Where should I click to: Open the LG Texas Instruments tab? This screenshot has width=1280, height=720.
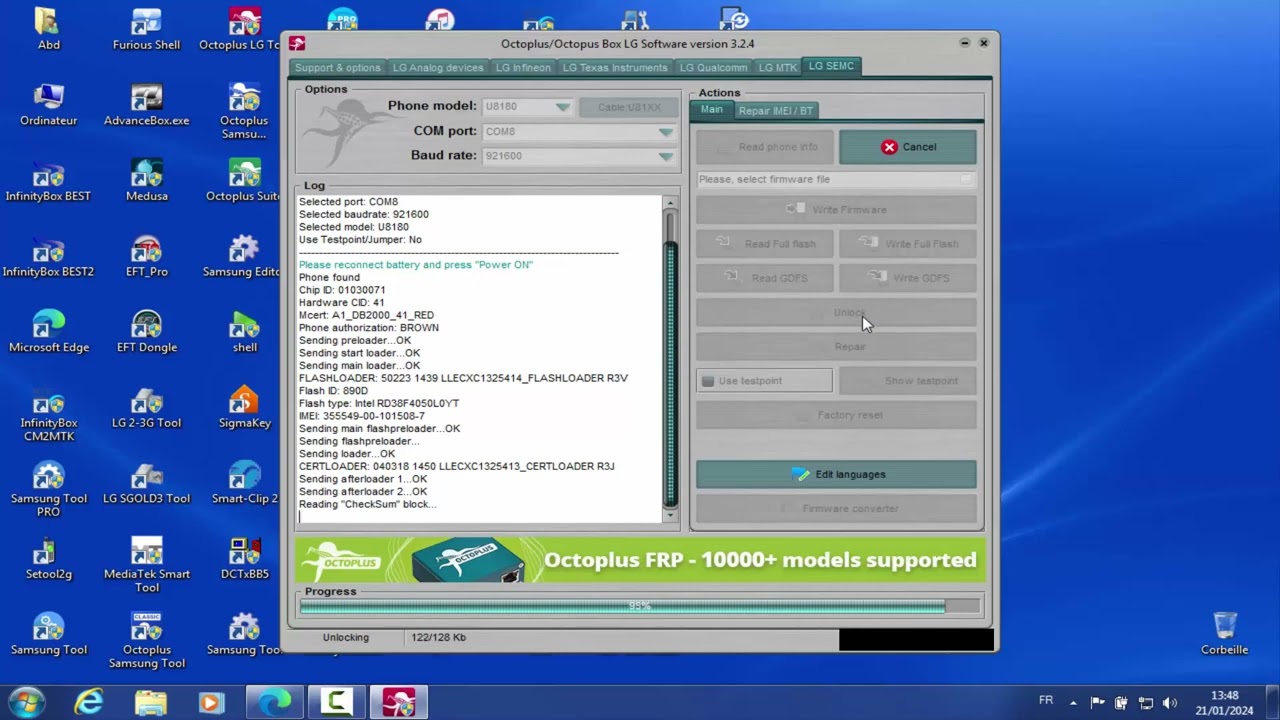615,67
